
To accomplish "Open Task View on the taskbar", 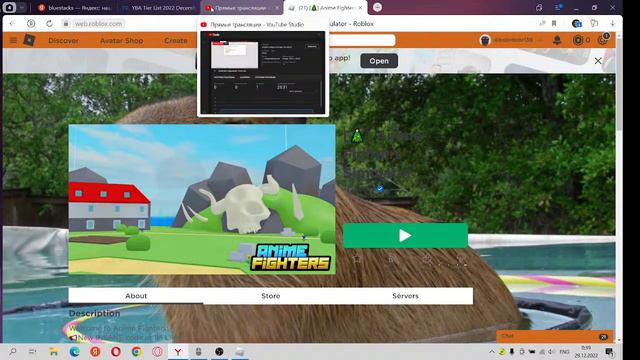I will [x=33, y=351].
